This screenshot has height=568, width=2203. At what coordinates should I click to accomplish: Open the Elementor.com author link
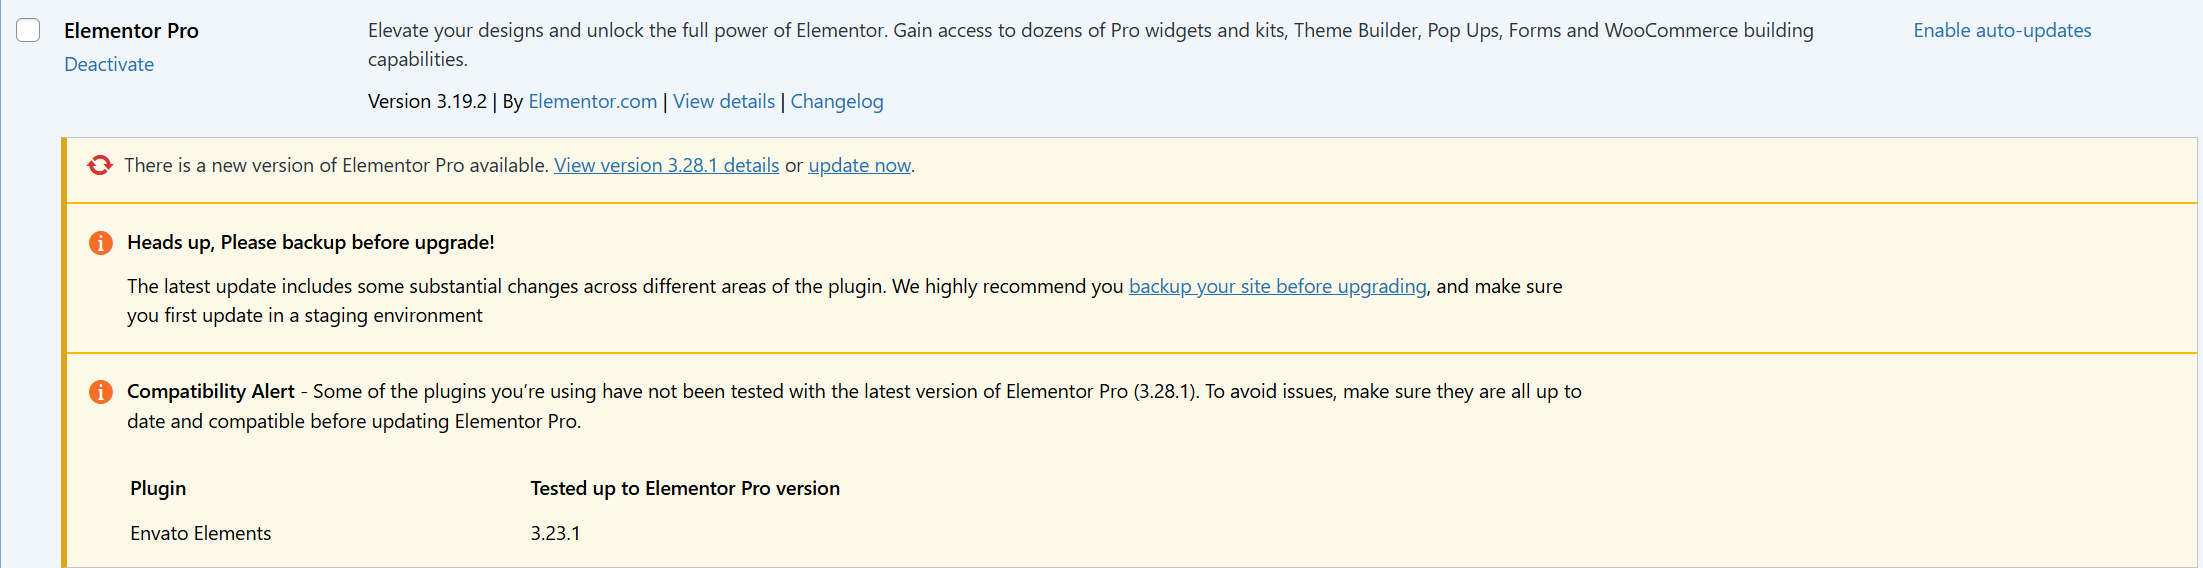[592, 101]
